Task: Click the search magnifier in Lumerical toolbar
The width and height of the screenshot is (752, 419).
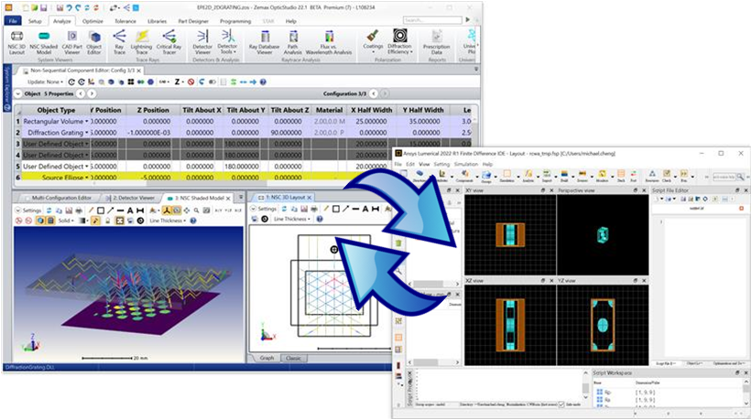Action: [740, 177]
